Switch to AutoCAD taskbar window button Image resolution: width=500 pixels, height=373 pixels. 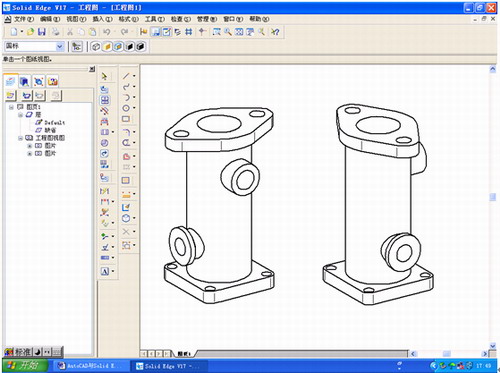(x=89, y=366)
